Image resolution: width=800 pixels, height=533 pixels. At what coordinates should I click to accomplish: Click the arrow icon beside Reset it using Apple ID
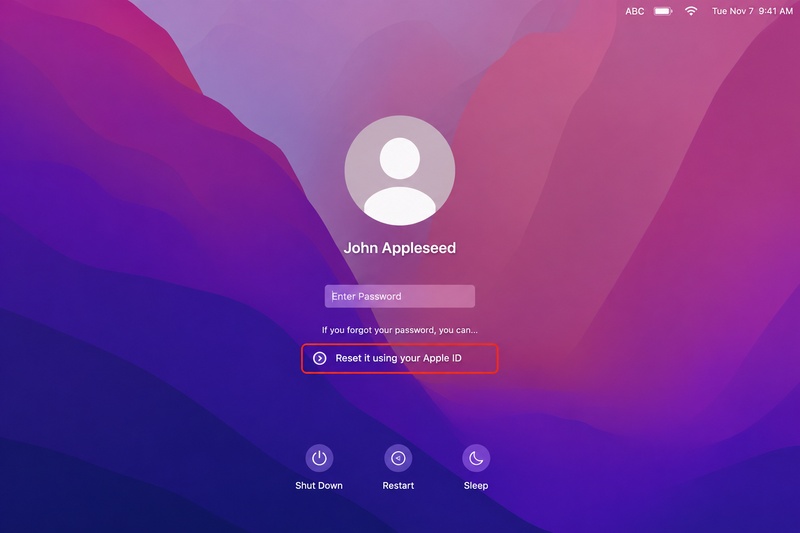319,359
